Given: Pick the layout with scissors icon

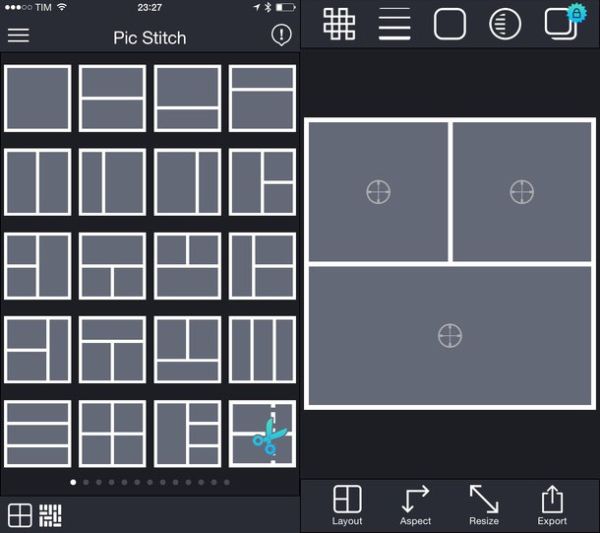Looking at the screenshot, I should (263, 433).
